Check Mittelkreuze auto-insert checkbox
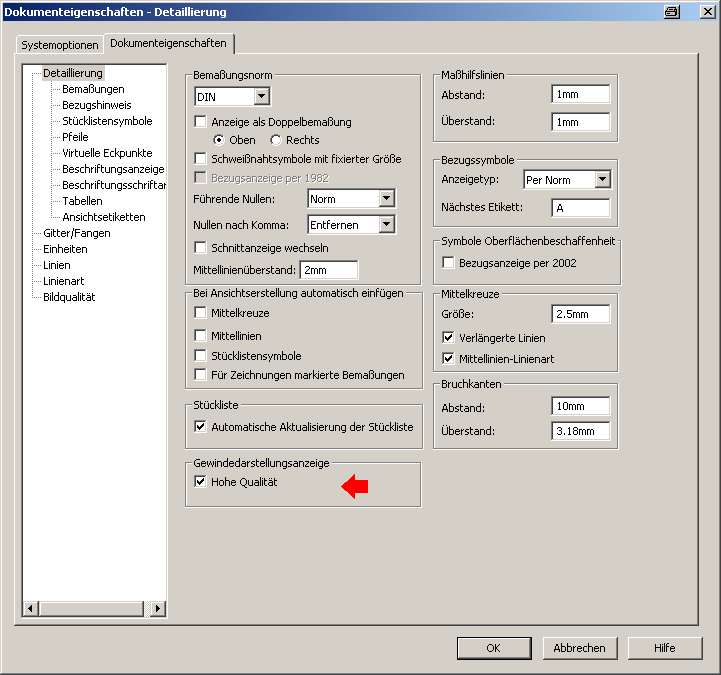The height and width of the screenshot is (675, 721). (x=200, y=313)
